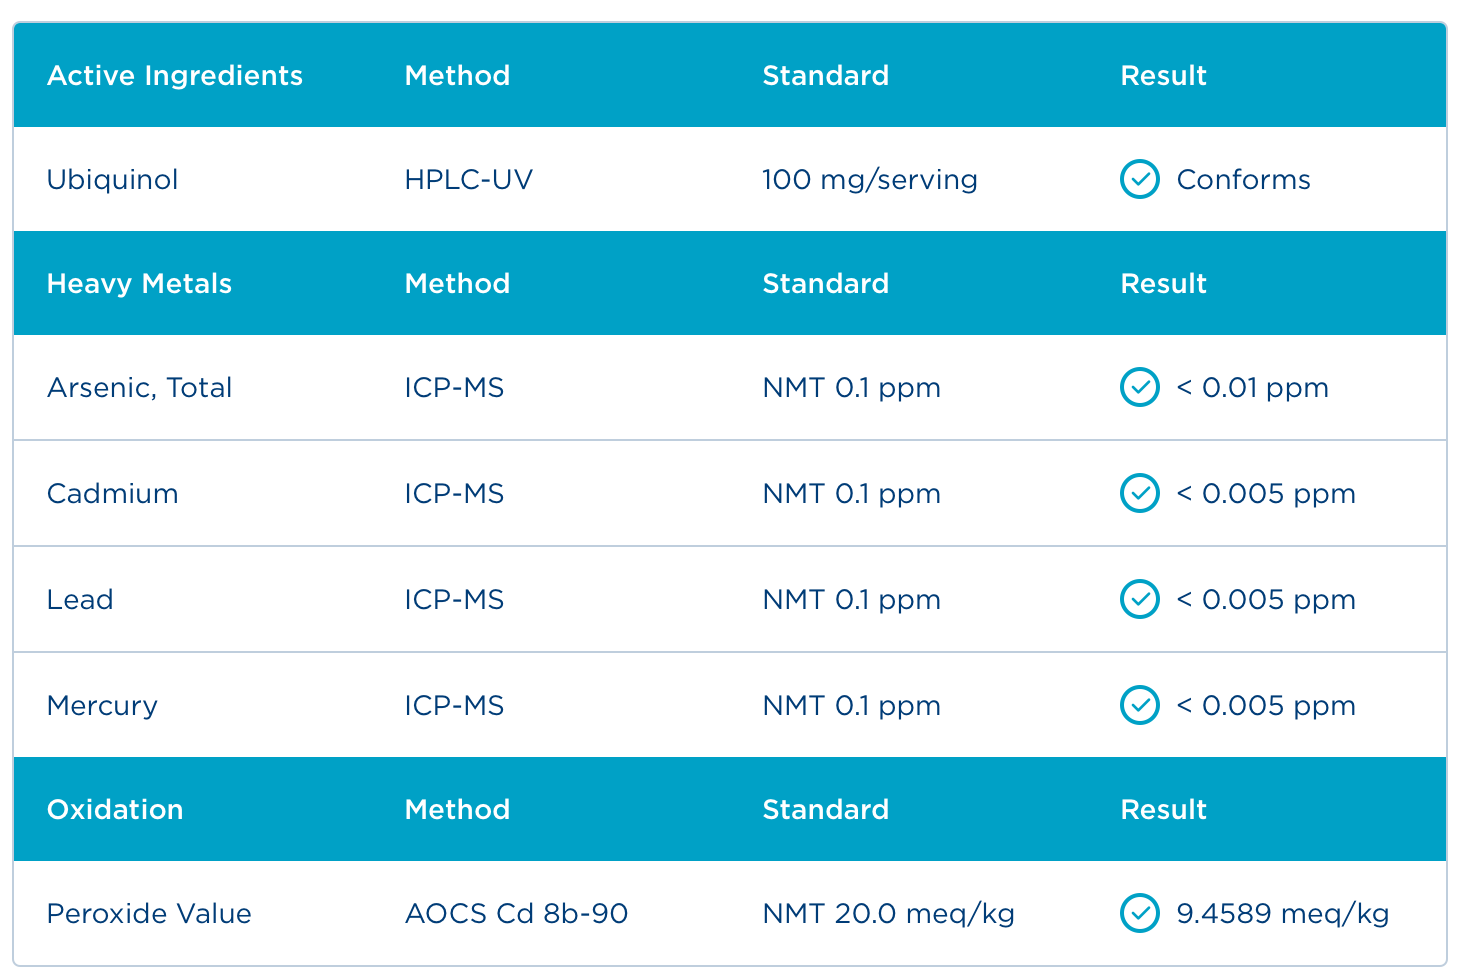The image size is (1460, 977).
Task: Click the HPLC-UV method cell
Action: click(x=468, y=180)
